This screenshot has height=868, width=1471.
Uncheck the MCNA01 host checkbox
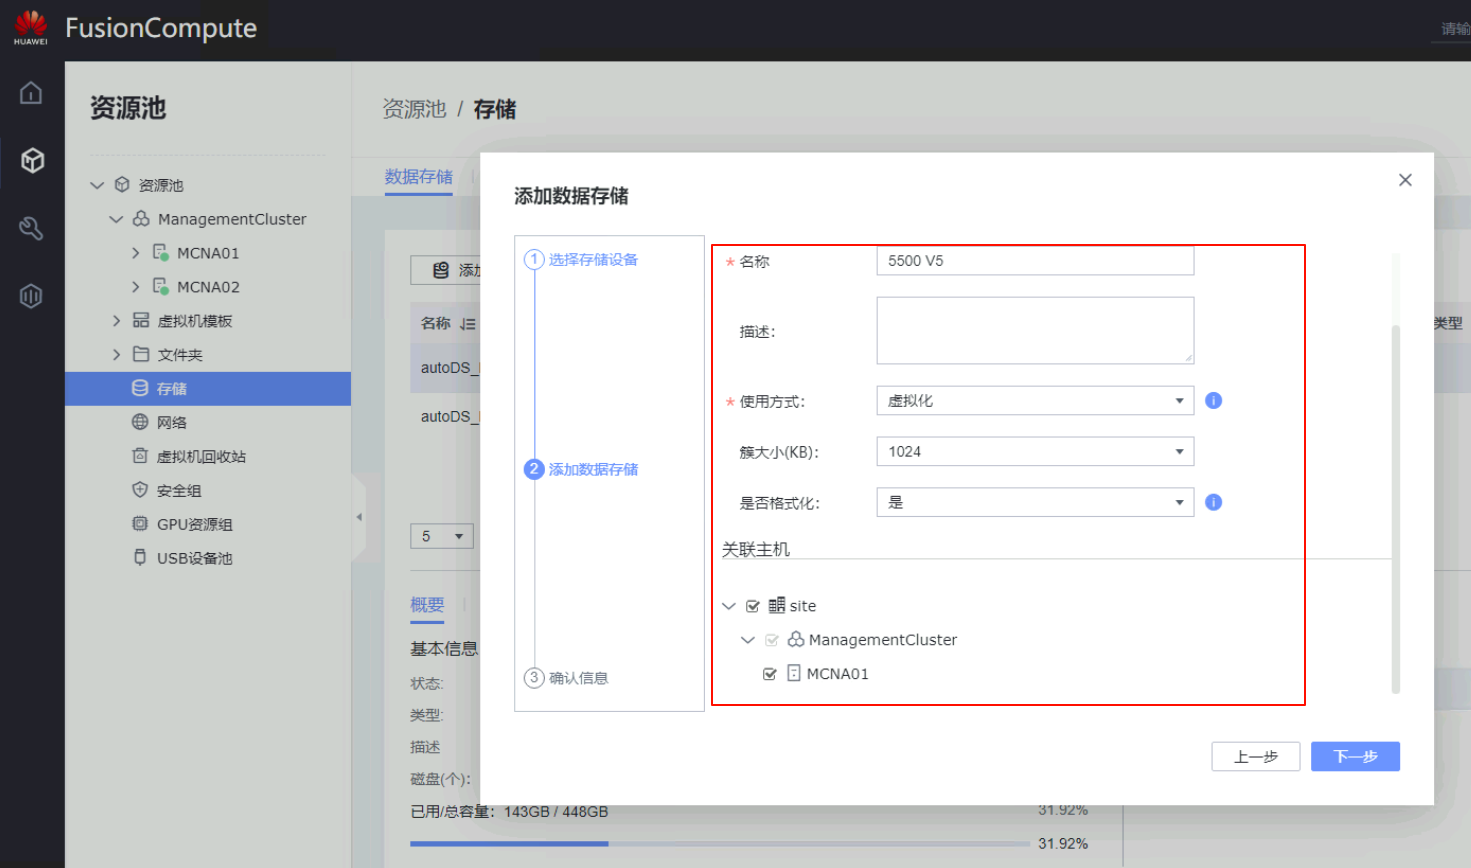coord(770,674)
